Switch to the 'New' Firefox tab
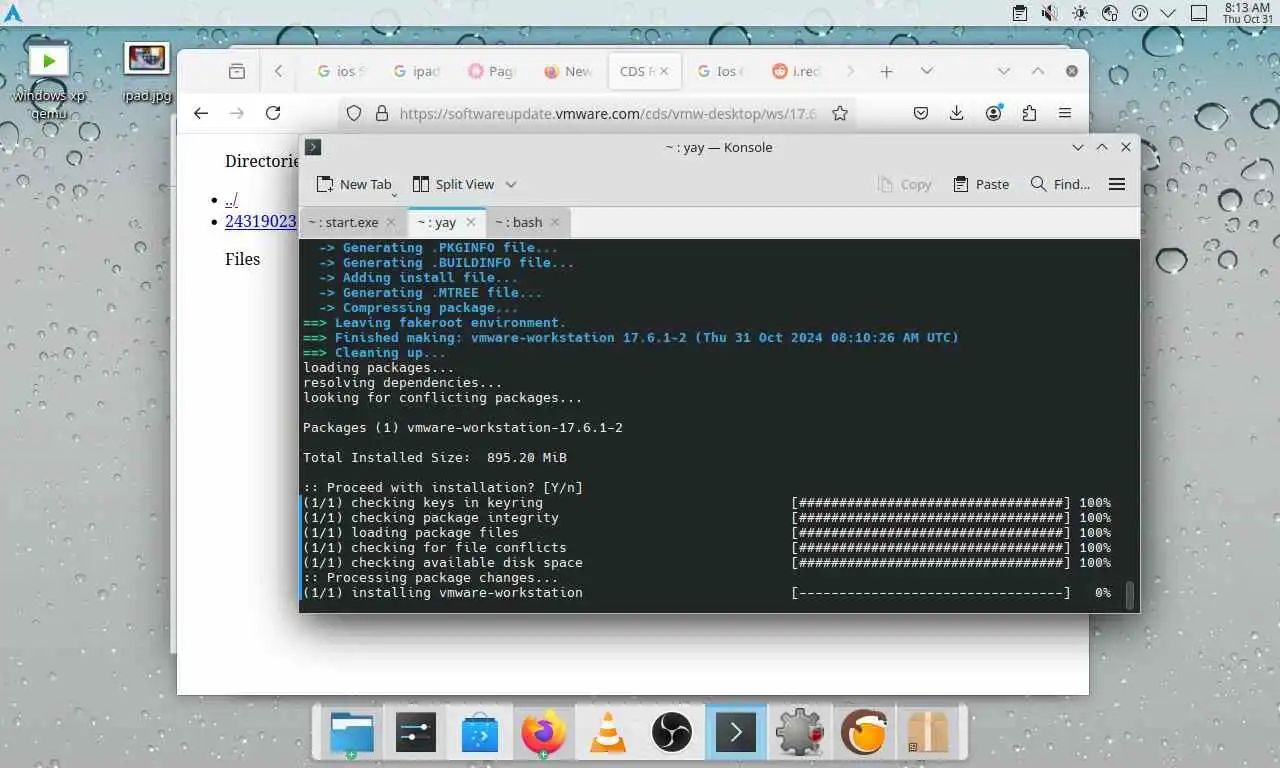The height and width of the screenshot is (768, 1280). [x=569, y=71]
